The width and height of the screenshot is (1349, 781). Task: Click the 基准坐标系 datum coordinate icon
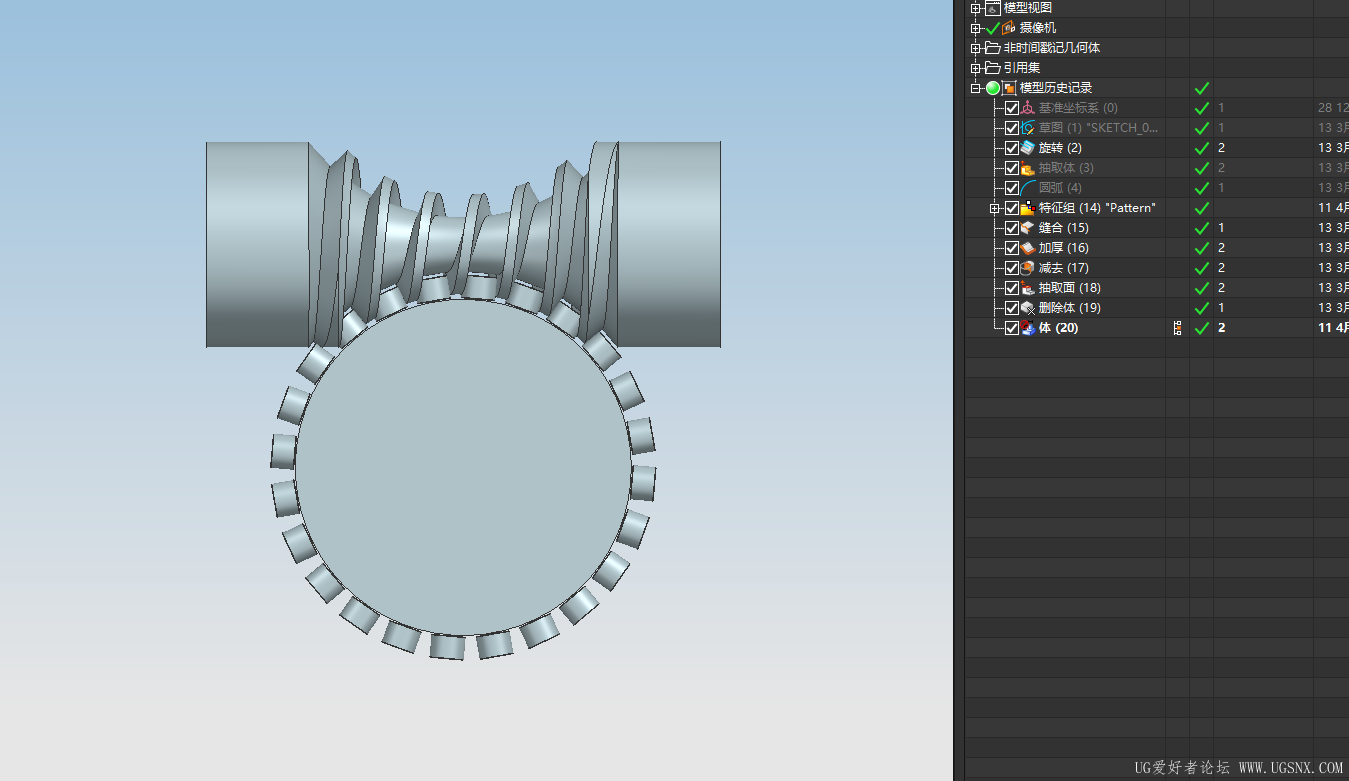pos(1028,108)
